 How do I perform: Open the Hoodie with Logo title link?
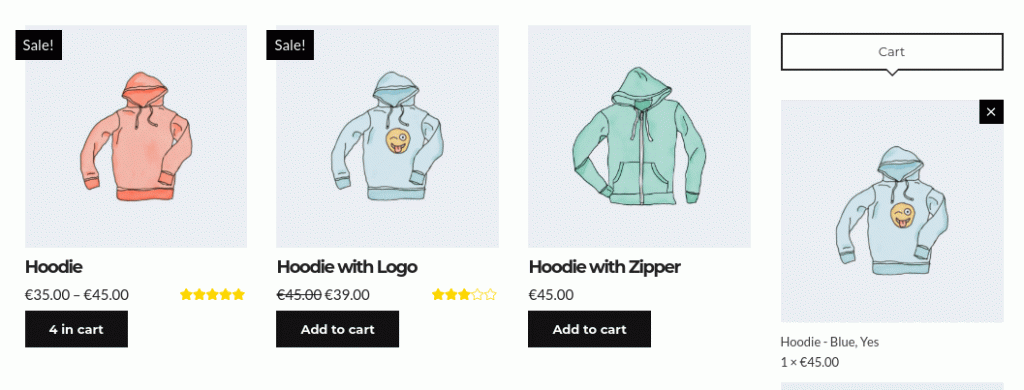(x=347, y=267)
